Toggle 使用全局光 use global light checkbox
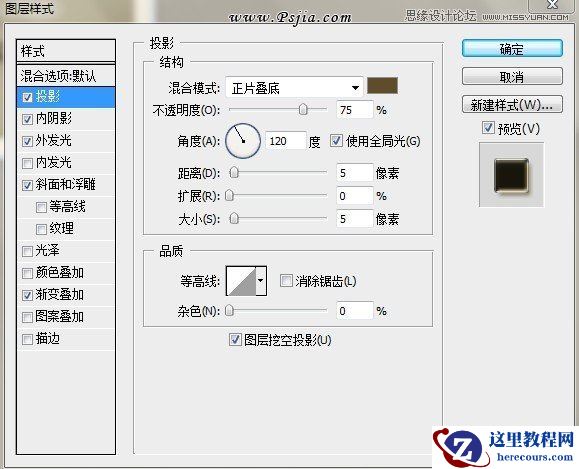The width and height of the screenshot is (579, 469). point(336,141)
